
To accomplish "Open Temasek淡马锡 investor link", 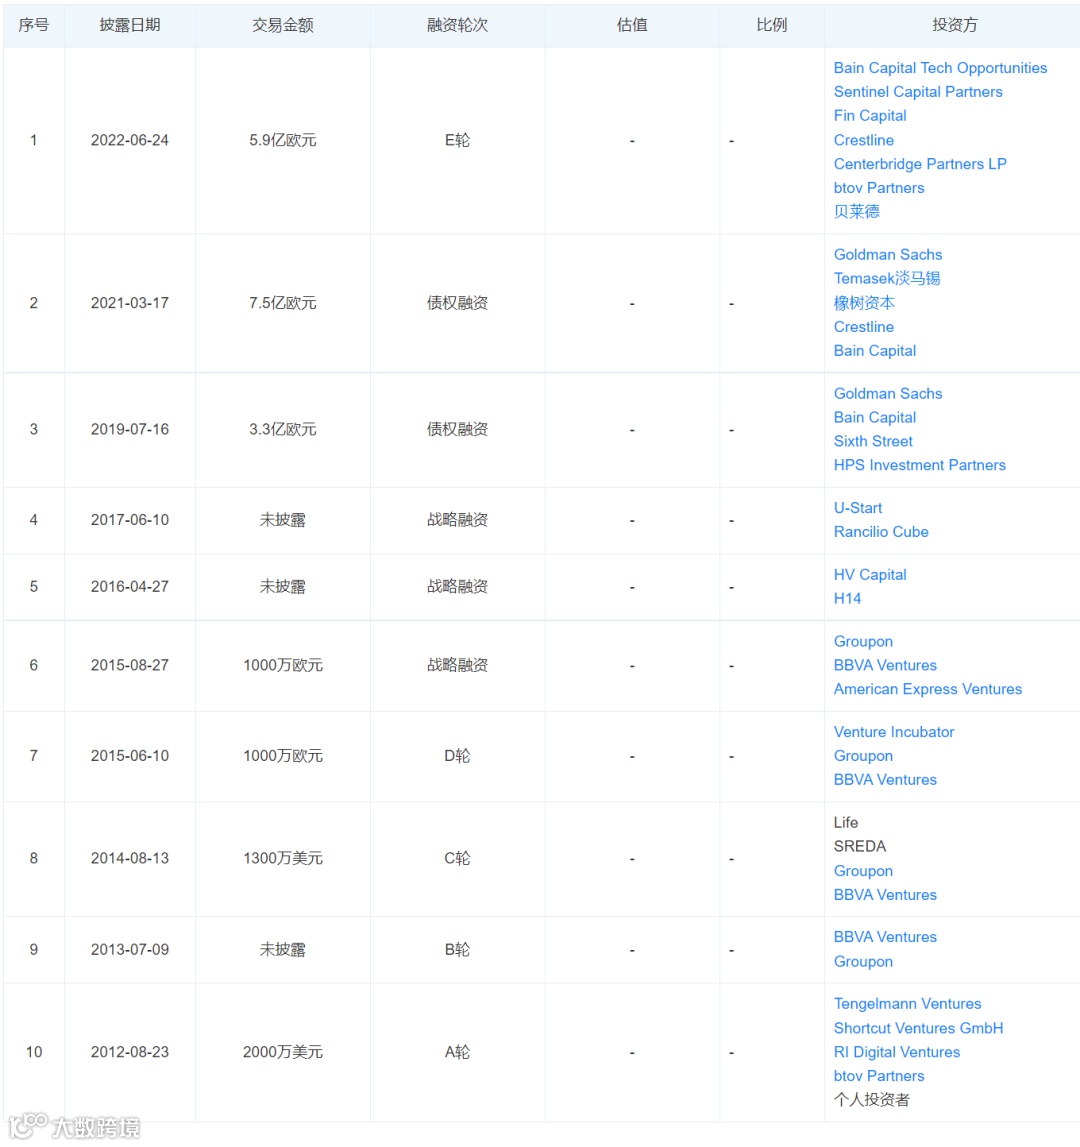I will tap(887, 279).
